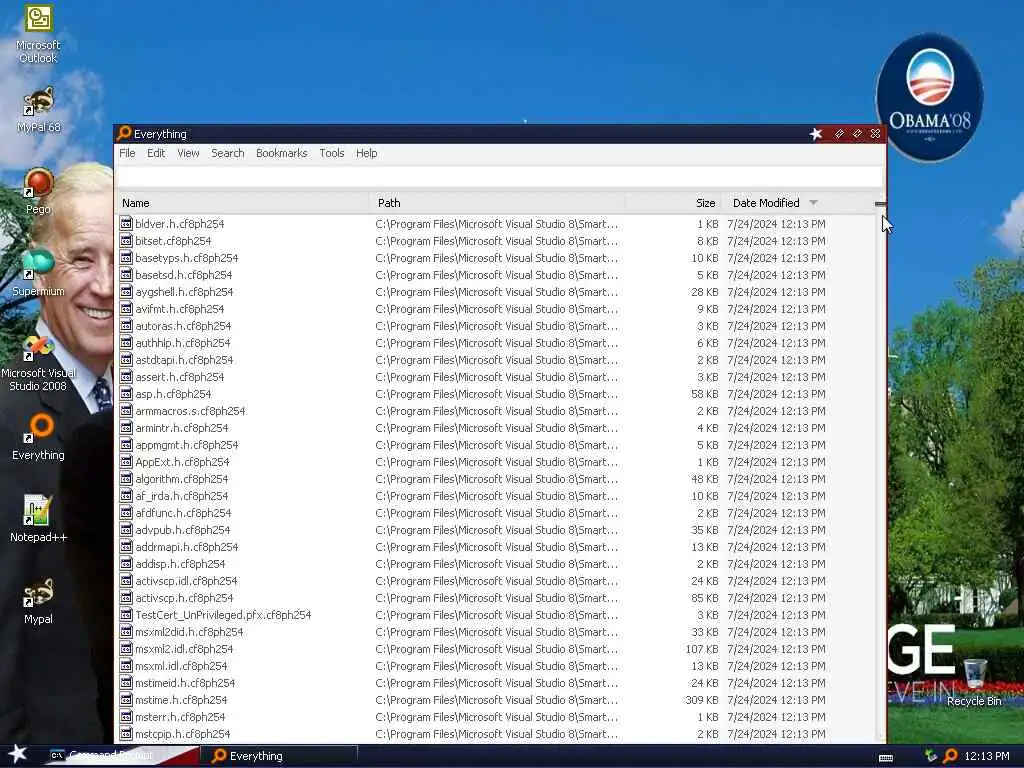
Task: Click the file icon of TestCert_UnPrivileged.pfx.cf8ph254
Action: tap(126, 615)
